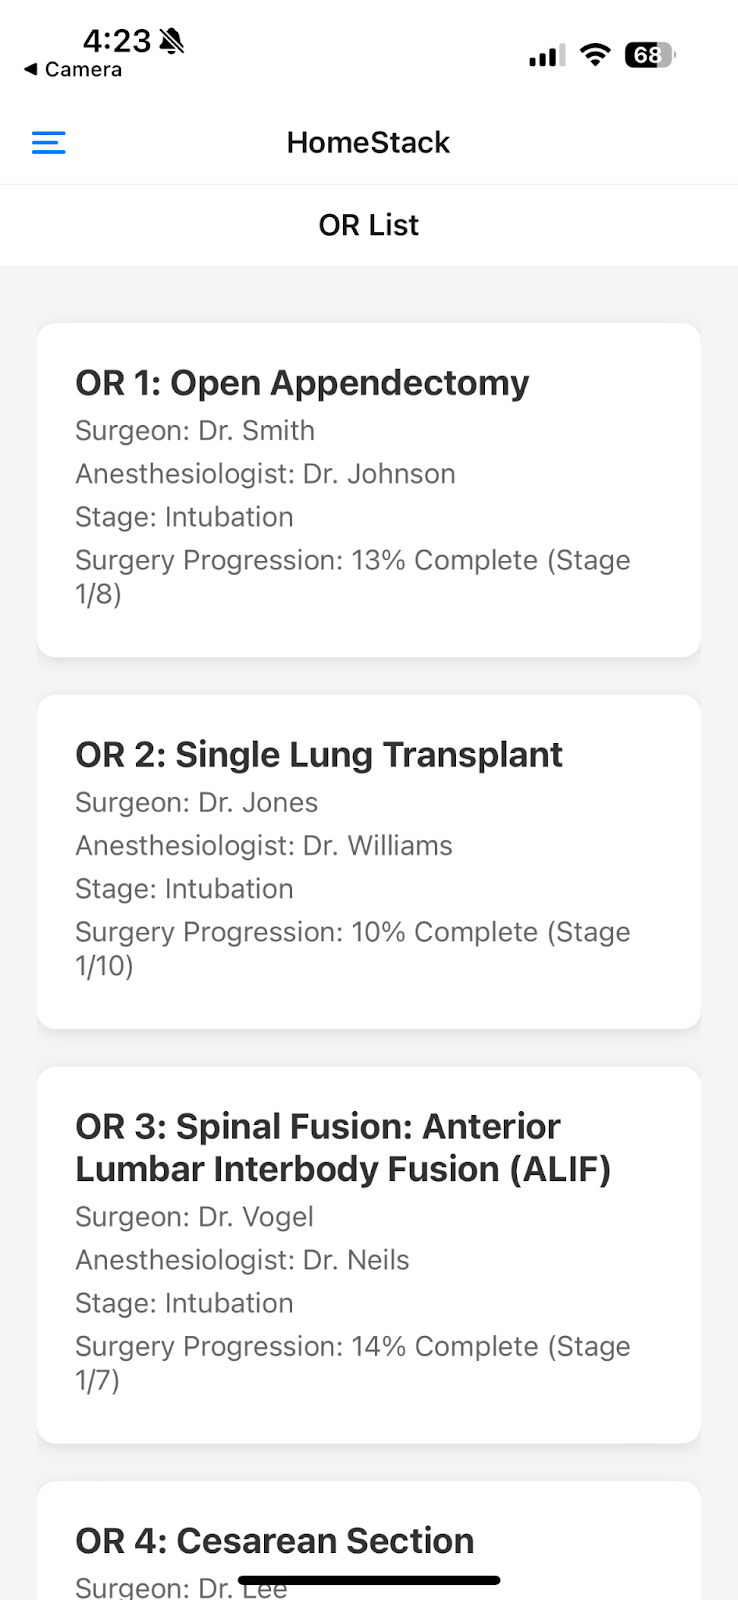
Task: Tap Surgeon Dr. Vogel in OR 3
Action: click(194, 1217)
